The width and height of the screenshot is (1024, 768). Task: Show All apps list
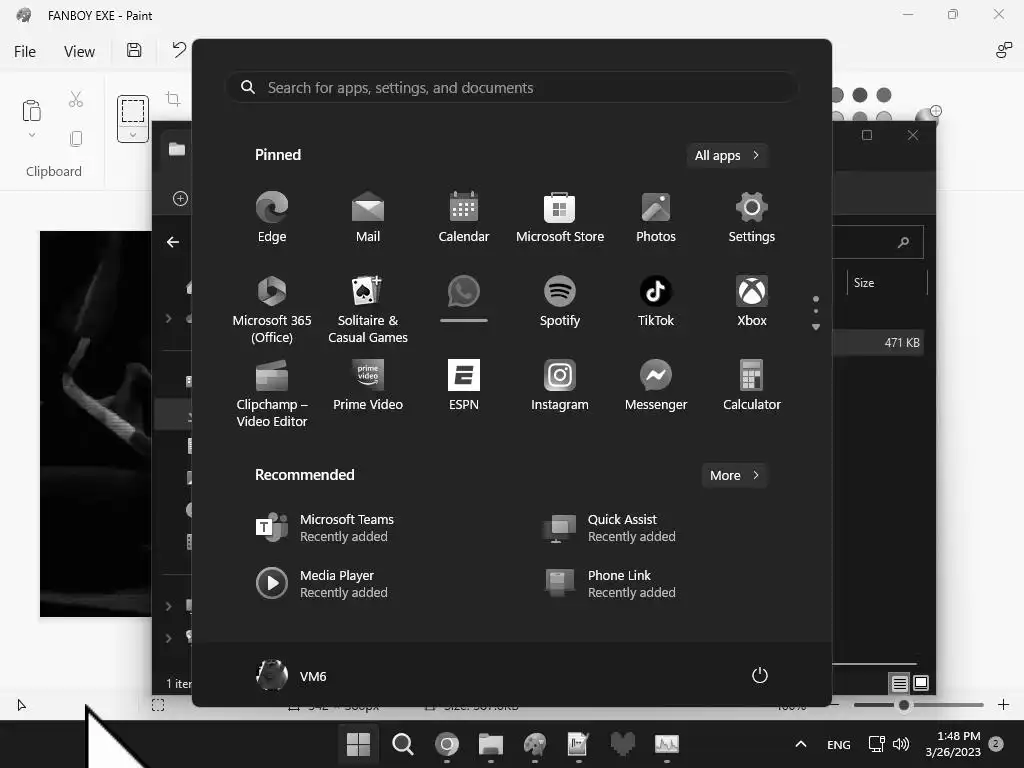point(727,155)
